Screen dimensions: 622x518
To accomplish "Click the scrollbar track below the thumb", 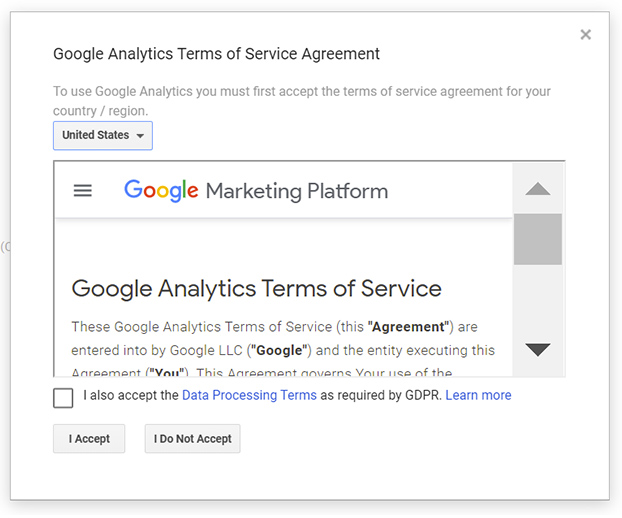I will pyautogui.click(x=538, y=301).
